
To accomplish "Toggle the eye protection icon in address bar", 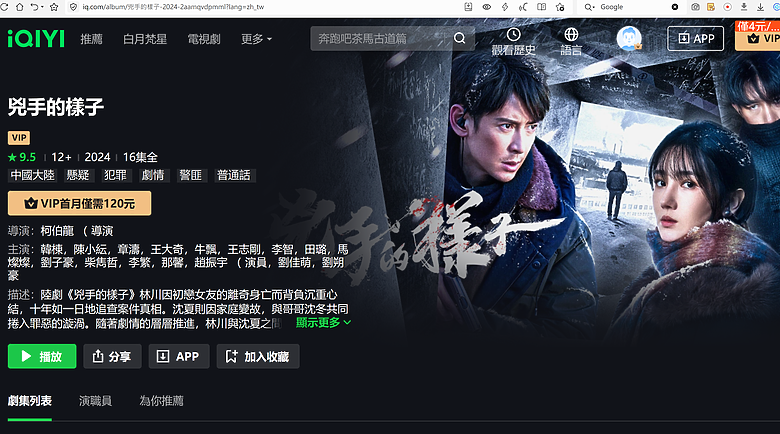I will (x=487, y=7).
